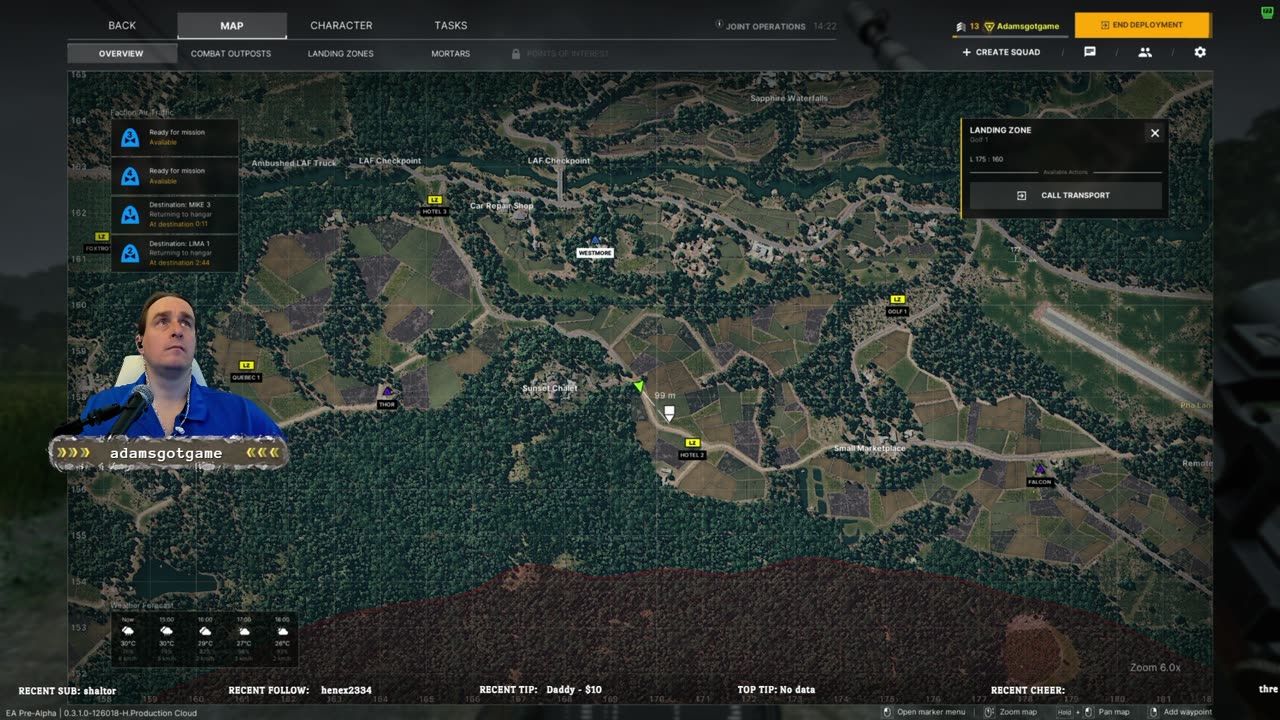Switch to the MAP tab
The width and height of the screenshot is (1280, 720).
(232, 26)
